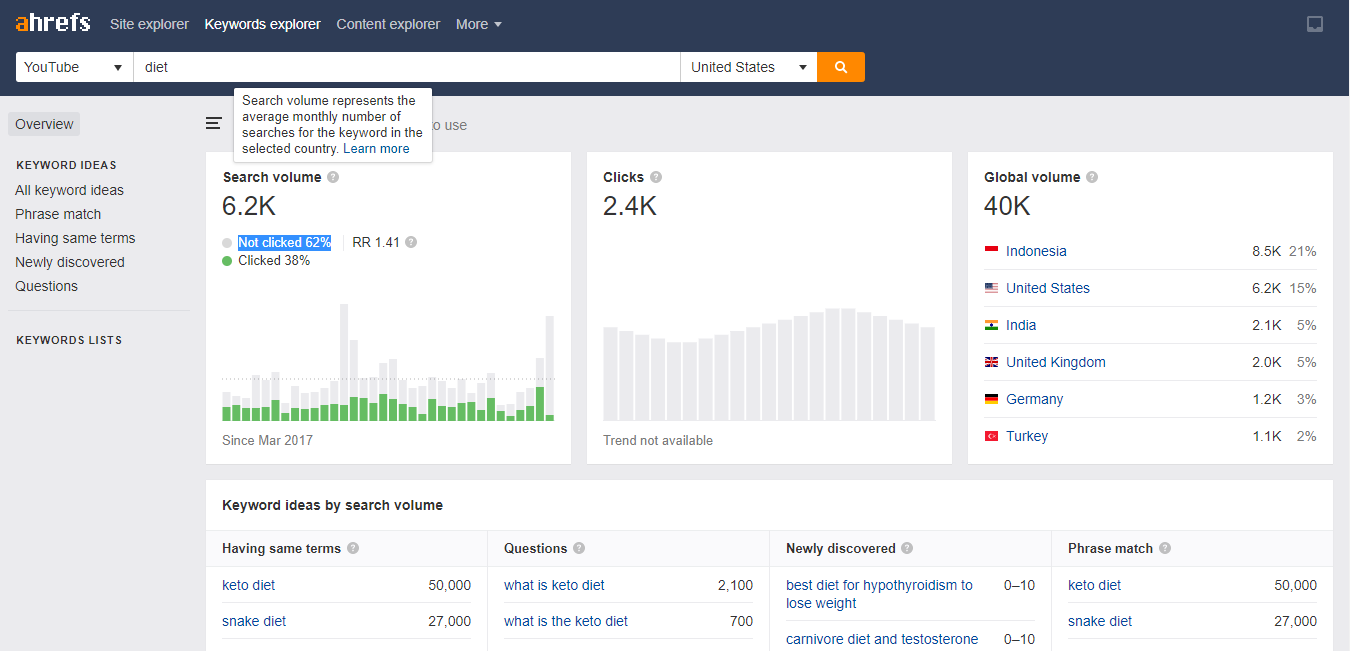1350x651 pixels.
Task: Open the notifications icon in header
Action: pos(1315,24)
